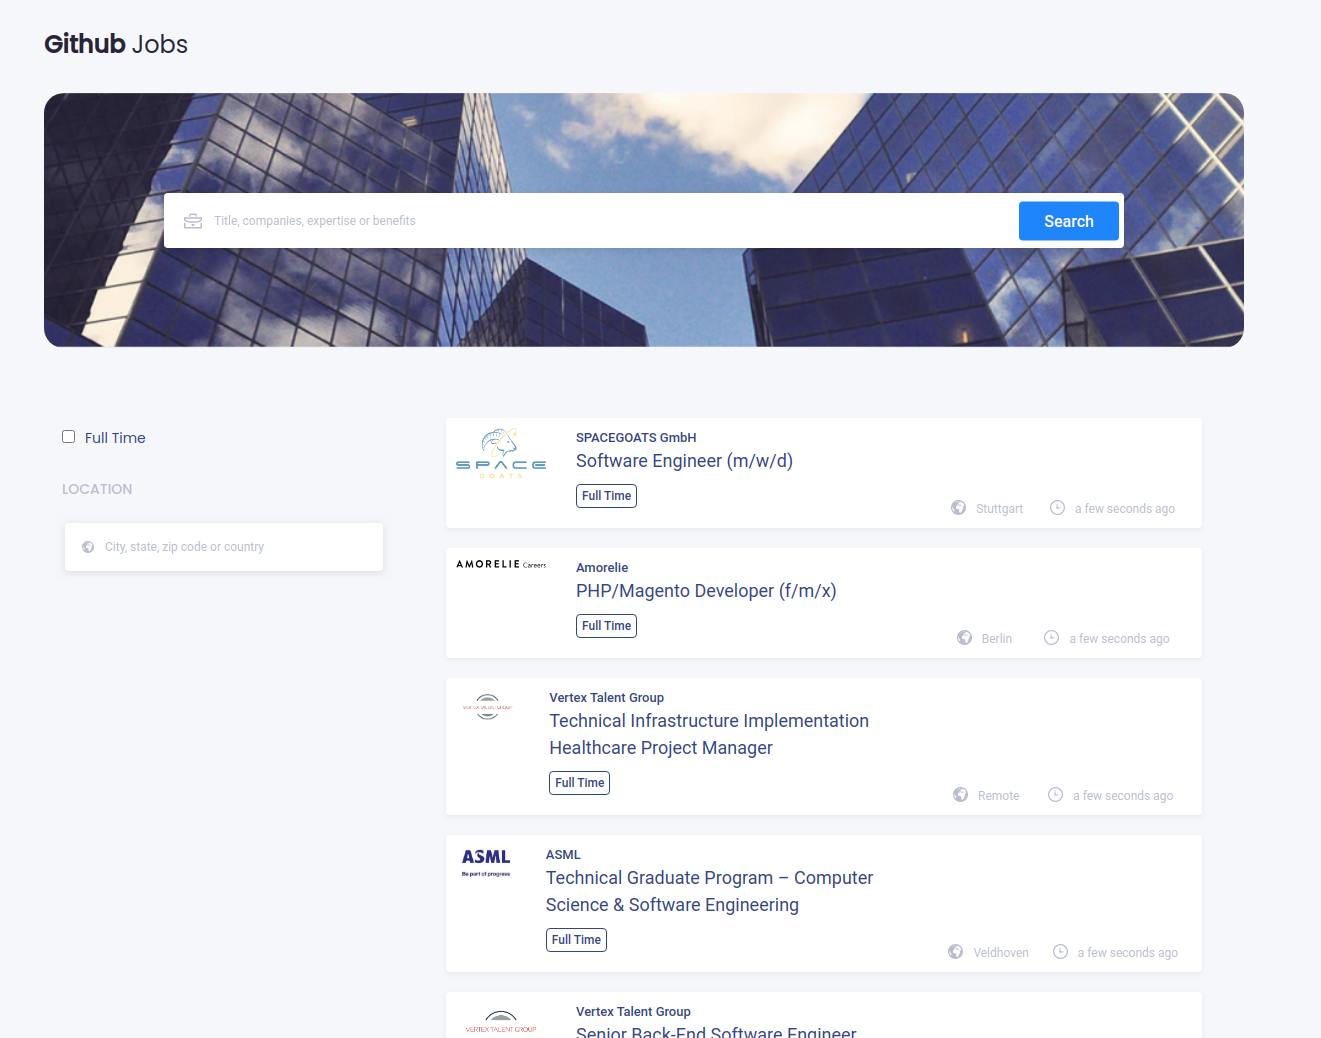Click Full Time tag on Amorelie job
The width and height of the screenshot is (1321, 1038).
(606, 626)
